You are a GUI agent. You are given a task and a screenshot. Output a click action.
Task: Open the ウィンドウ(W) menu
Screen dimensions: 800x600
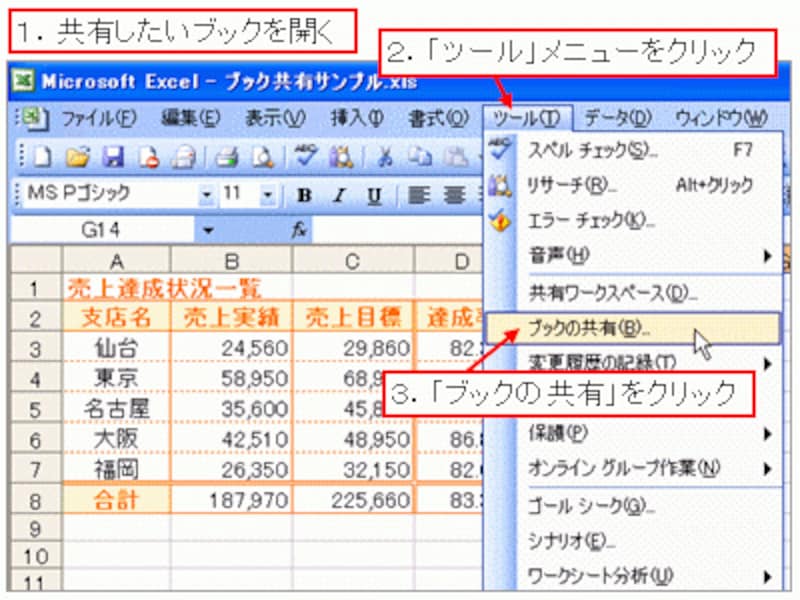click(721, 119)
